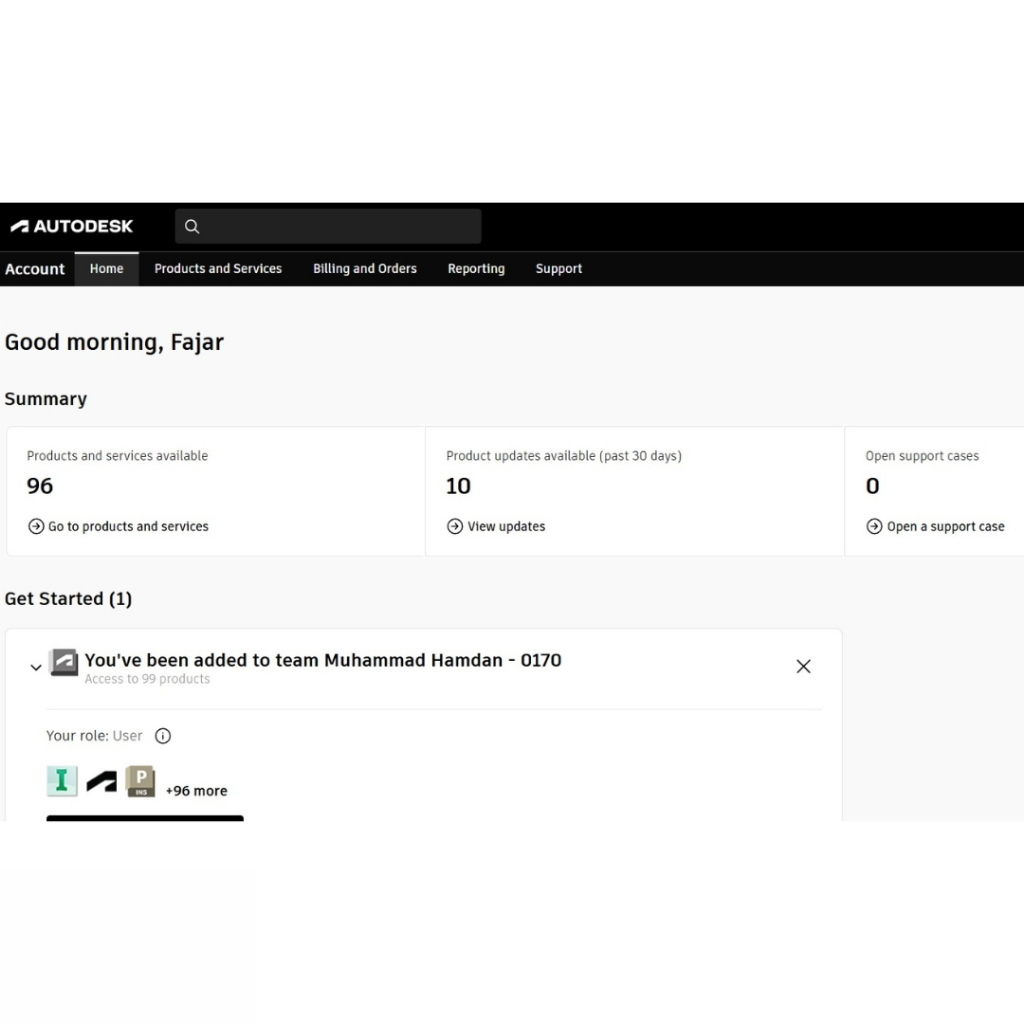Click Go to products and services link

pyautogui.click(x=128, y=526)
